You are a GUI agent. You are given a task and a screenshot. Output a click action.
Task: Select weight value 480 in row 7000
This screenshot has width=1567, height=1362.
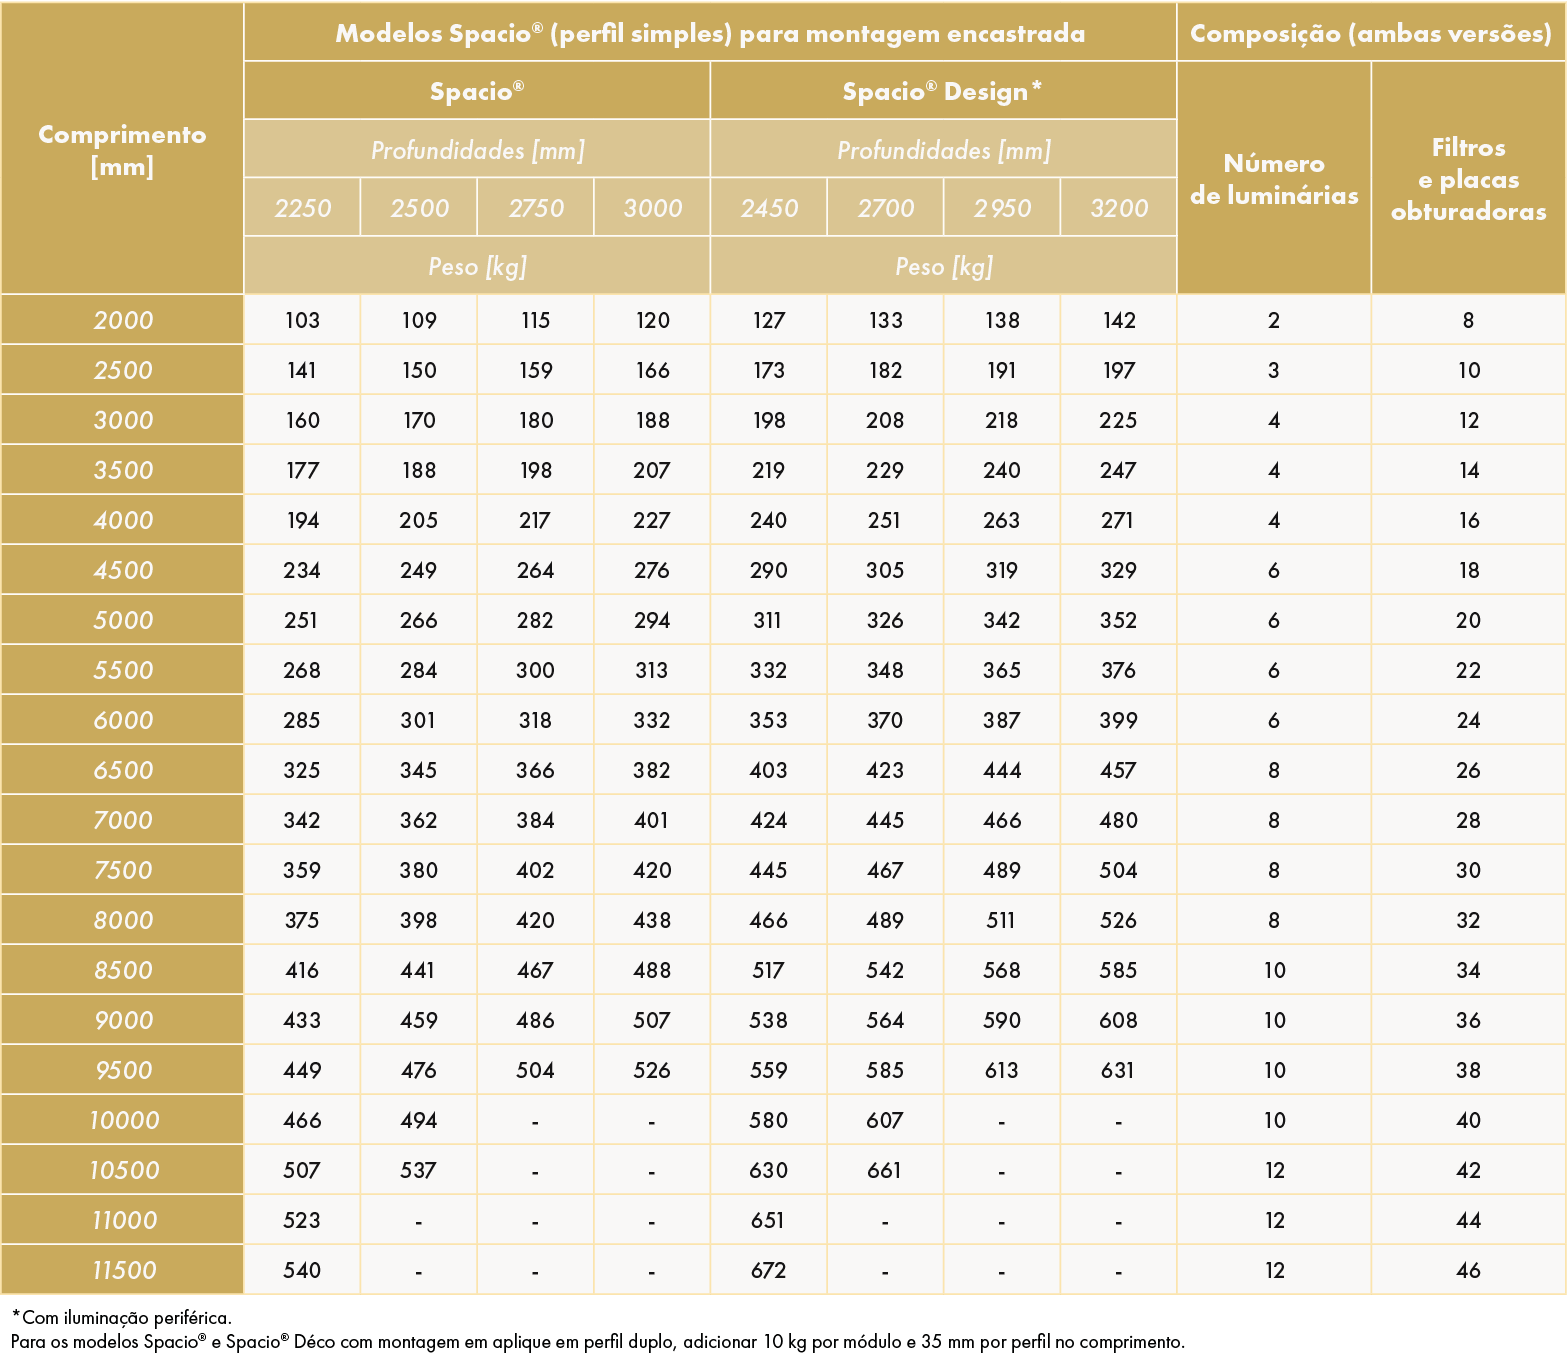(x=1119, y=820)
